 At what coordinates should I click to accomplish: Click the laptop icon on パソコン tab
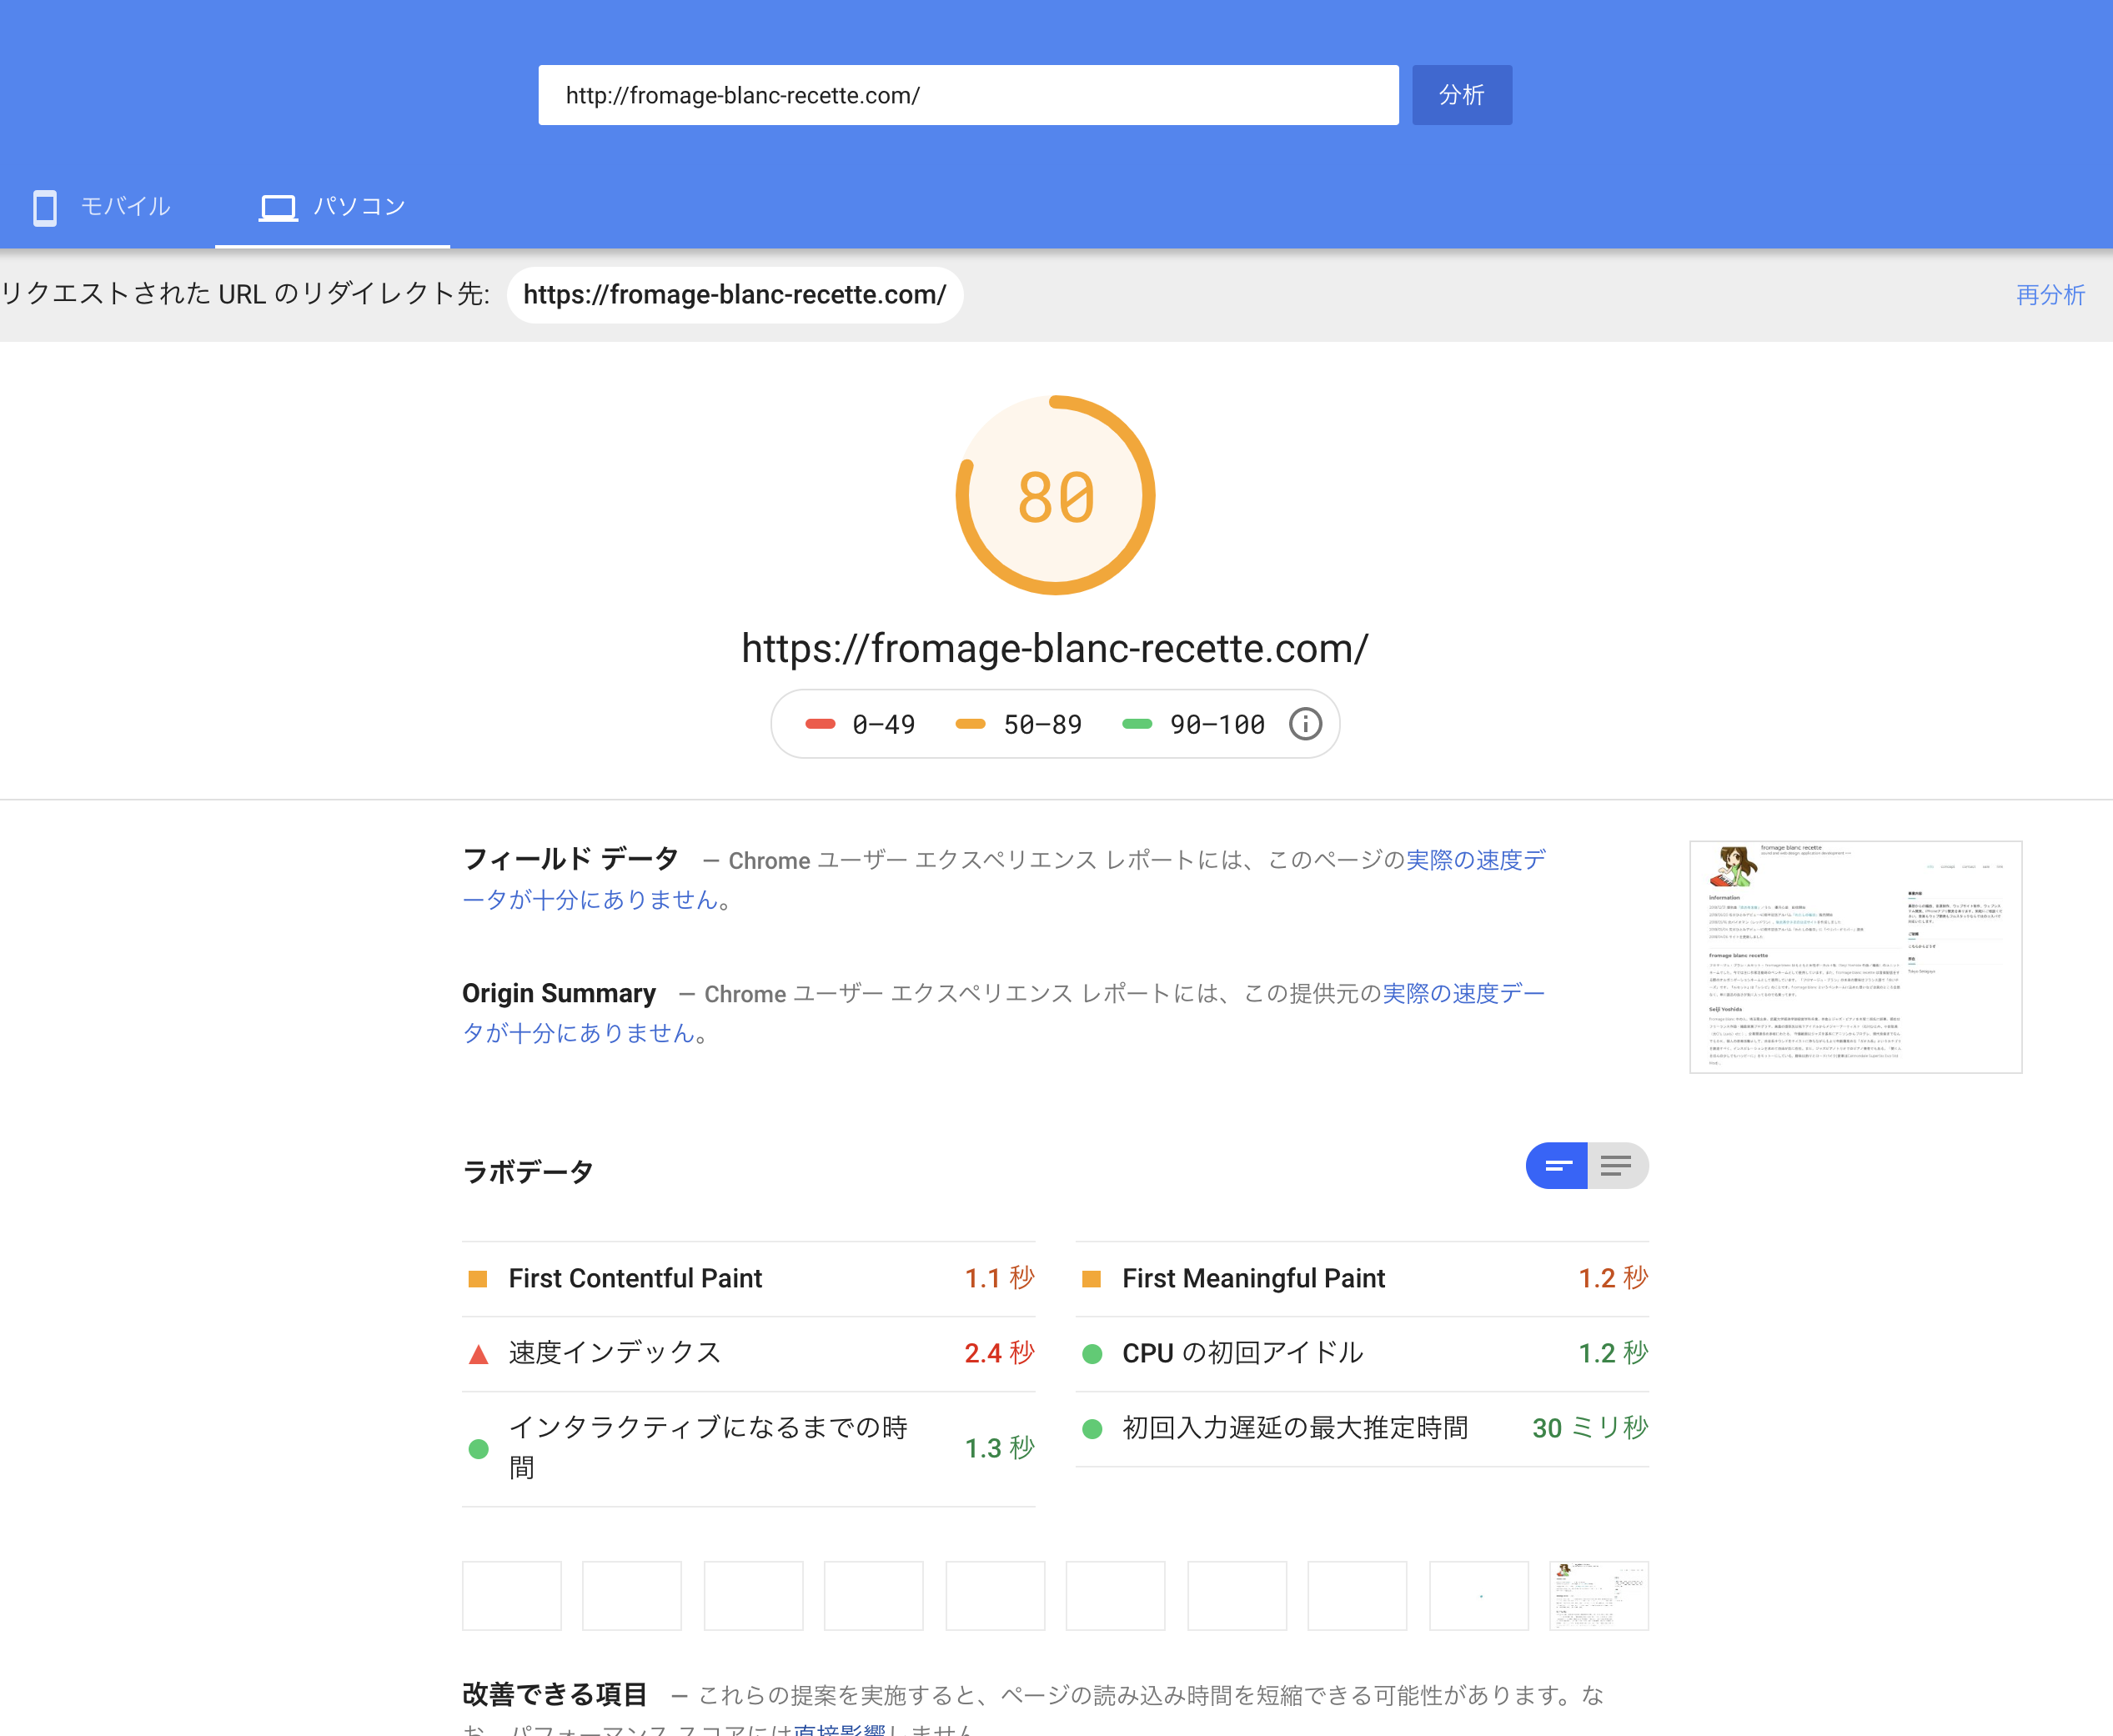280,207
